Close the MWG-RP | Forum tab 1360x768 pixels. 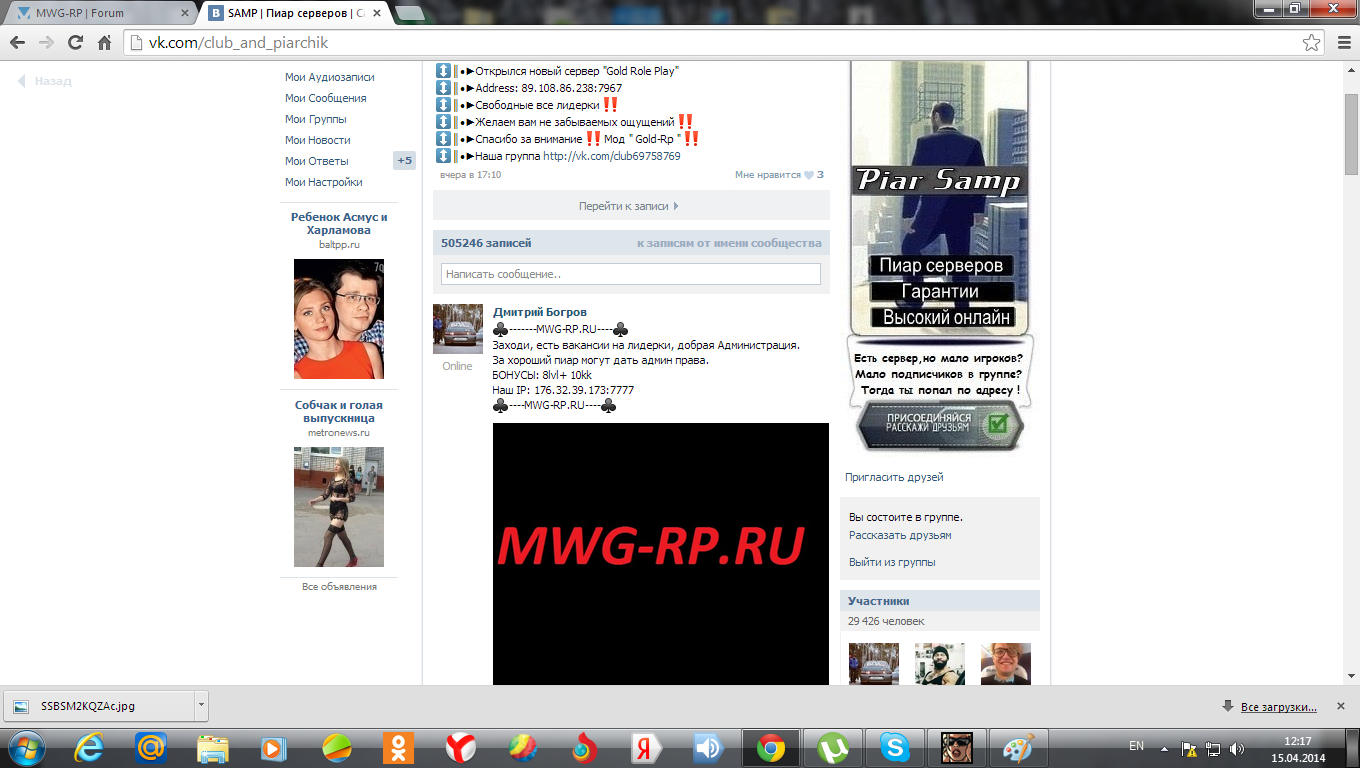click(185, 14)
